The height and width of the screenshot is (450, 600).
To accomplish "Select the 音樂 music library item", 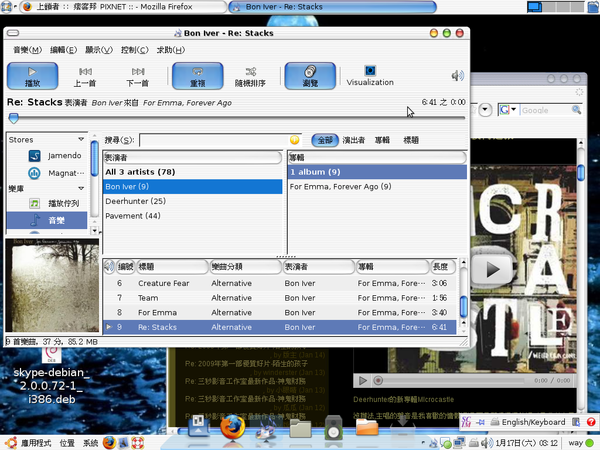I will [47, 220].
